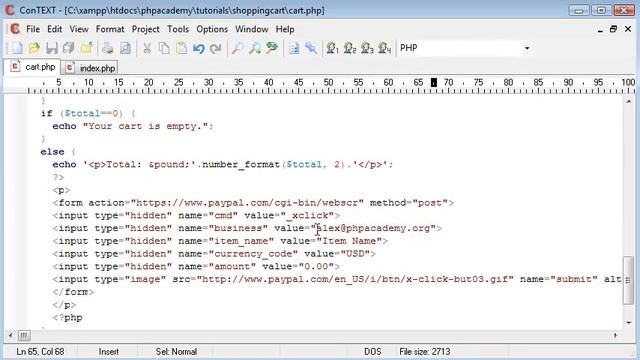Click the DOS file format status entry

[x=372, y=351]
